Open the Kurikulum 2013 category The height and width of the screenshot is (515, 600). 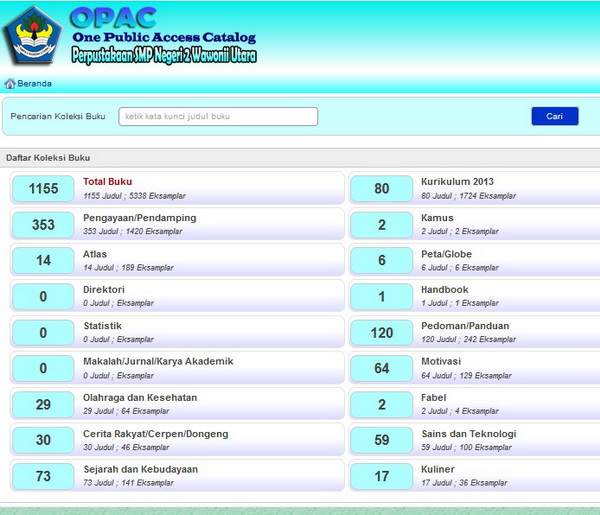457,182
